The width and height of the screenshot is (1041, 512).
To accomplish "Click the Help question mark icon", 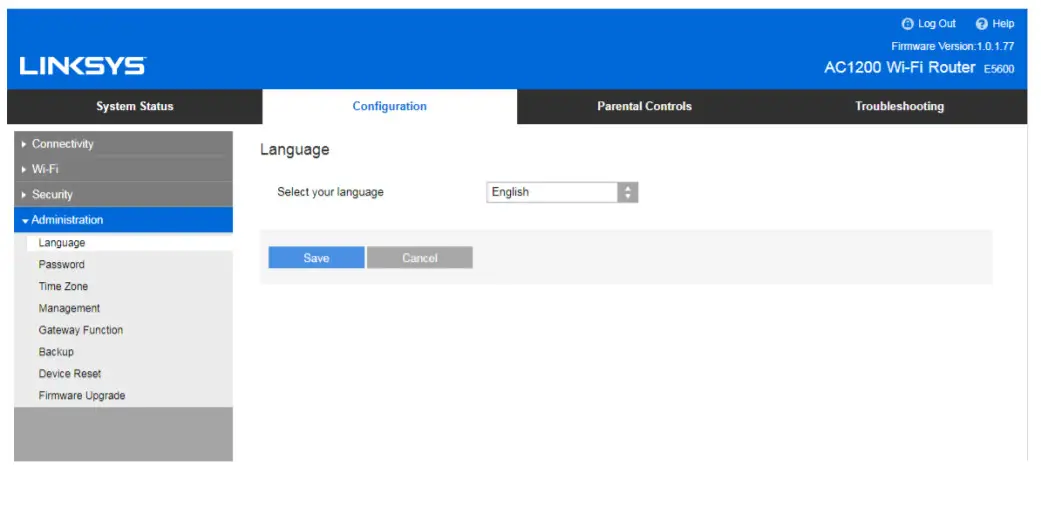I will click(x=982, y=24).
